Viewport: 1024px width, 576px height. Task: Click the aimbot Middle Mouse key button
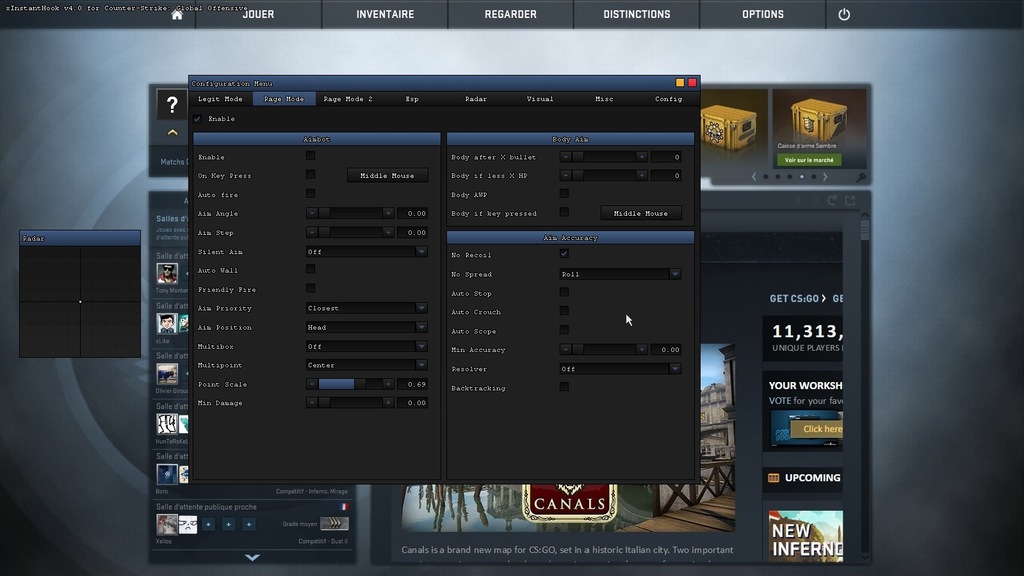387,176
